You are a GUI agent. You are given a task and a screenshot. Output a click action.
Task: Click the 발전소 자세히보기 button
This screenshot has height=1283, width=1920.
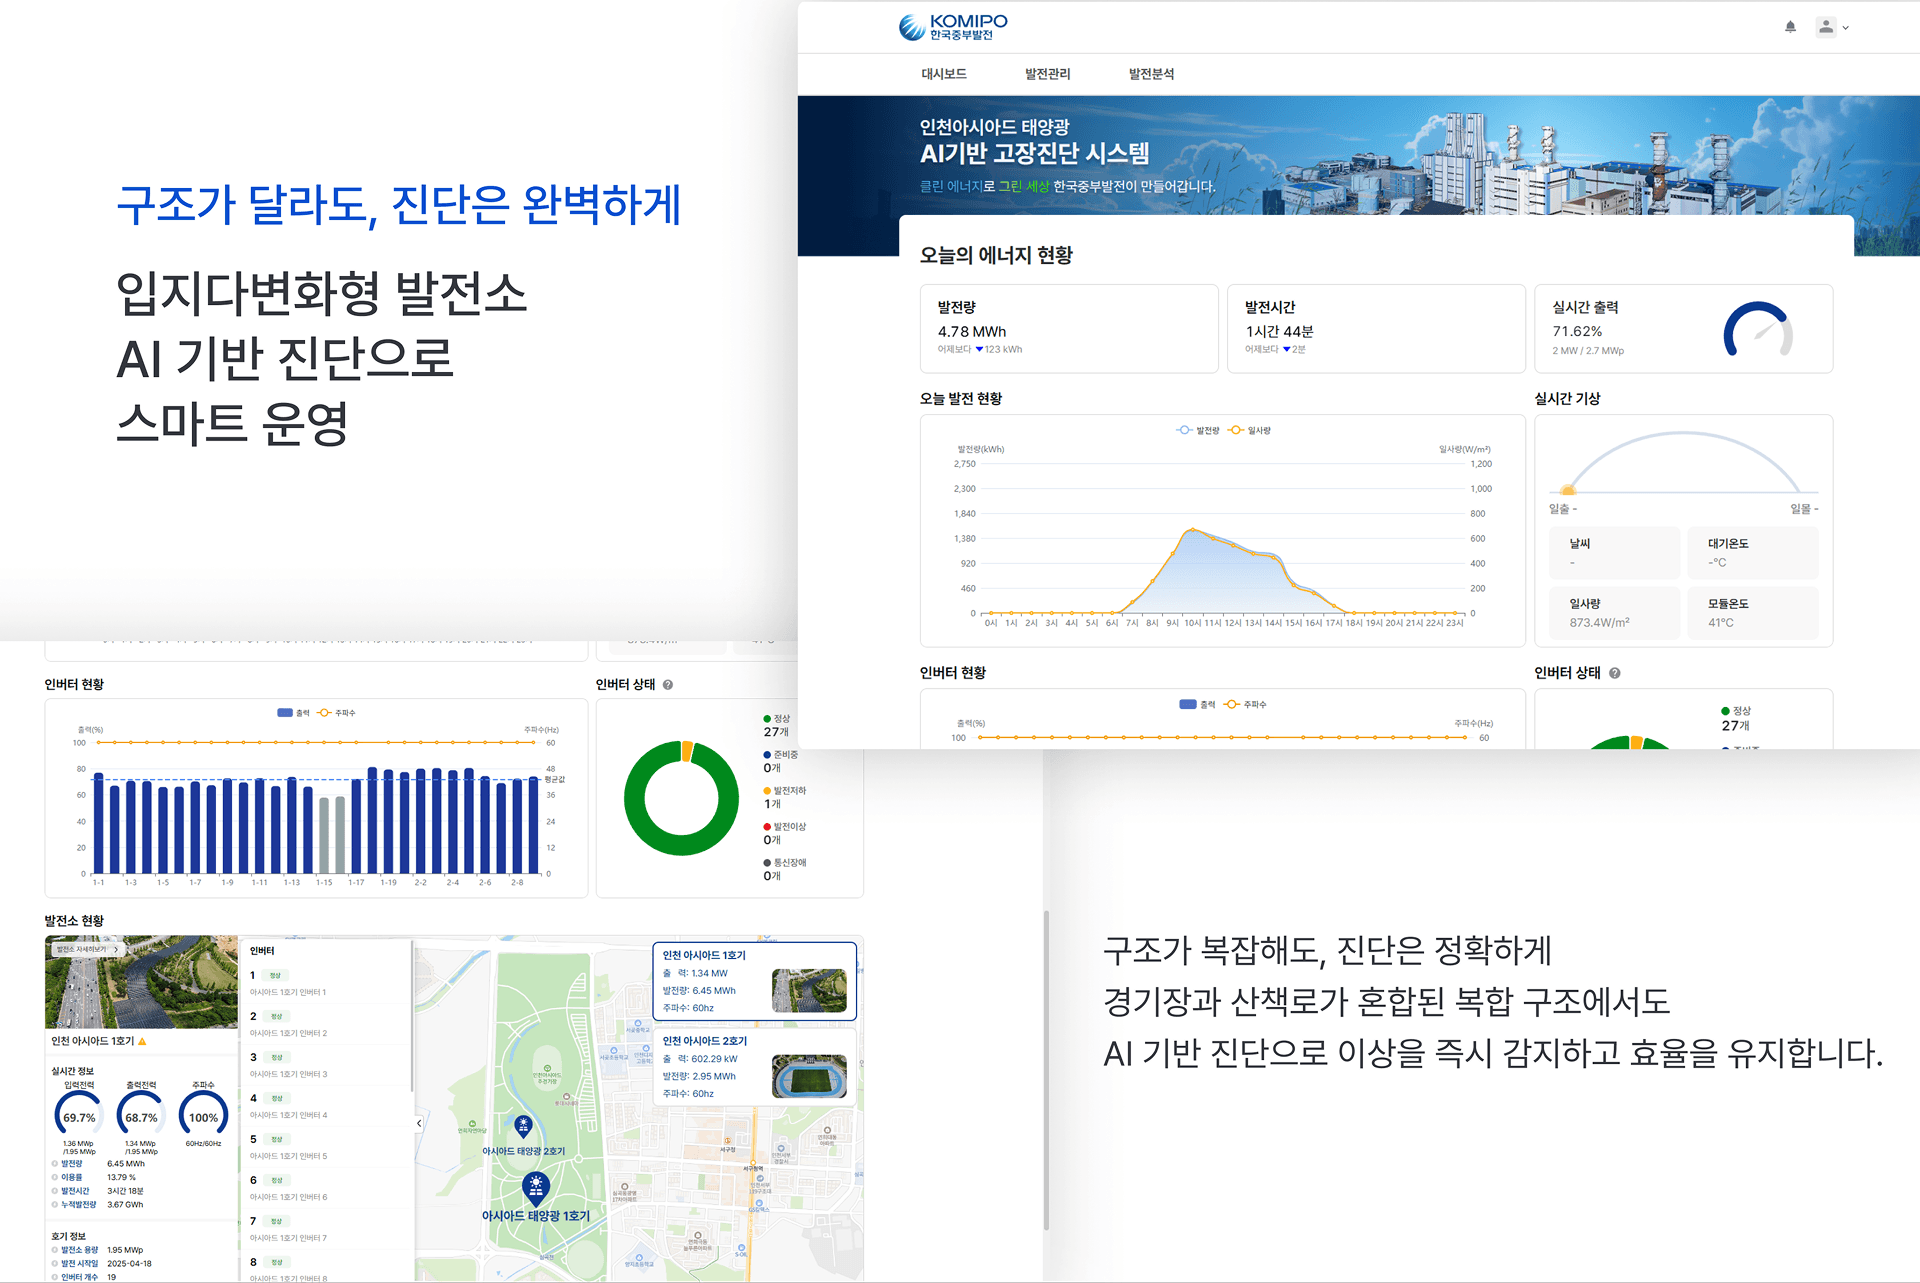click(88, 949)
